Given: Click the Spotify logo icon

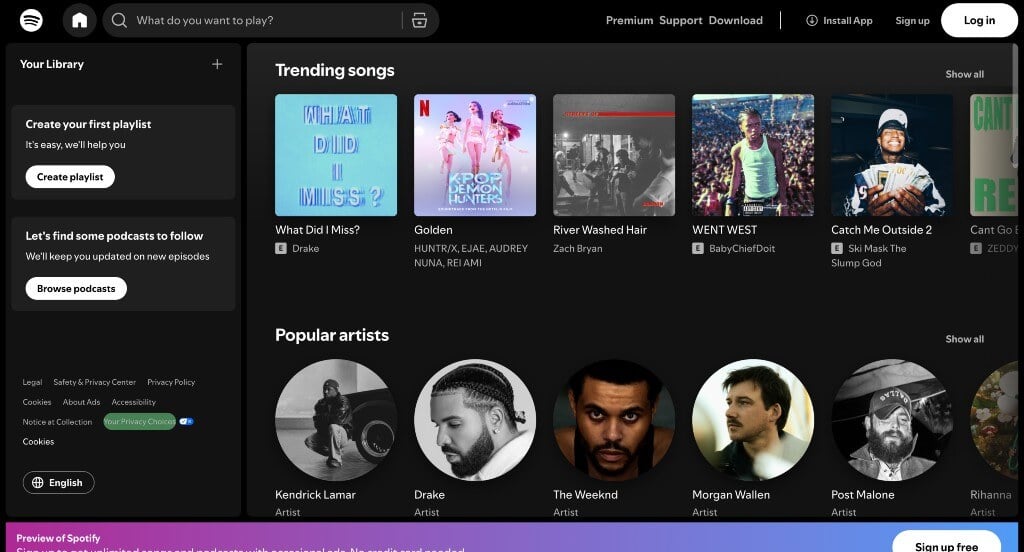Looking at the screenshot, I should (31, 20).
